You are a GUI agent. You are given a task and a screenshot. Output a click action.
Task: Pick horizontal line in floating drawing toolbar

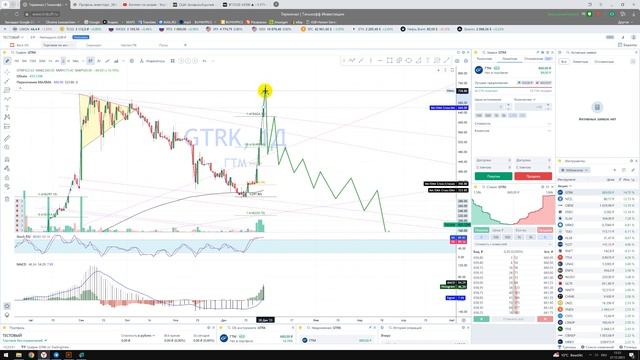tap(380, 60)
